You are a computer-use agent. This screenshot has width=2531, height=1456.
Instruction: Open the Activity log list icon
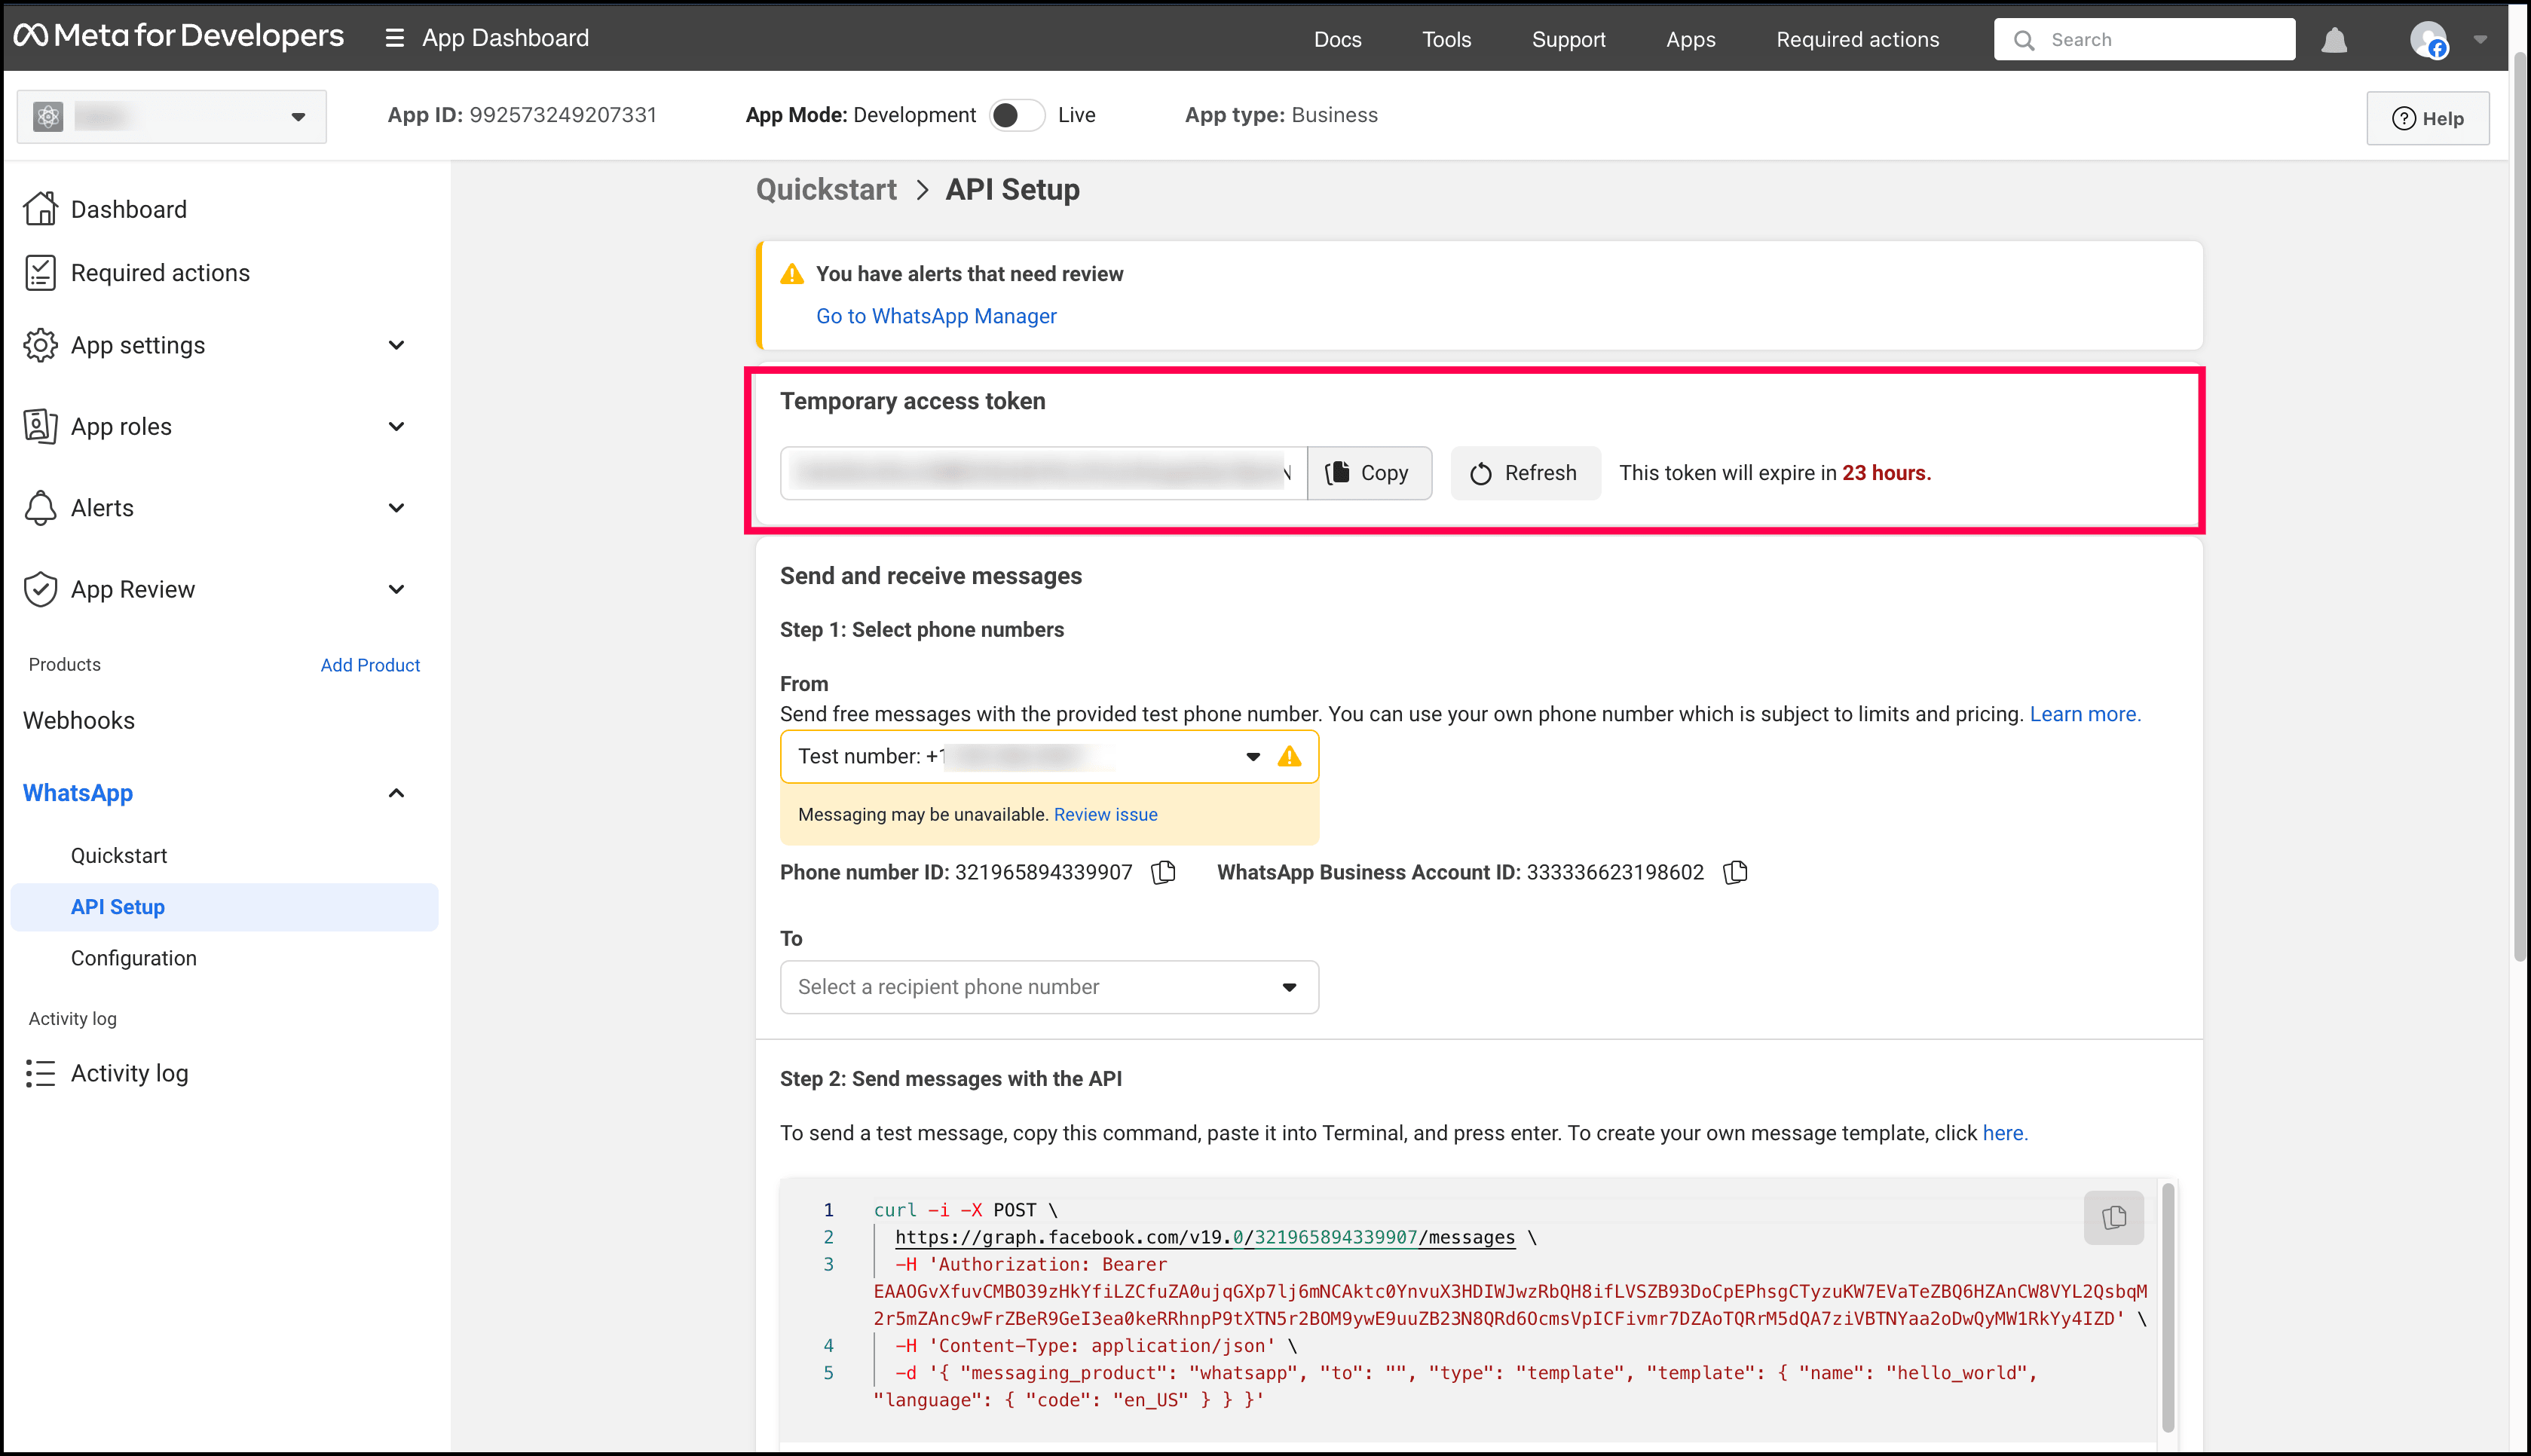point(40,1073)
